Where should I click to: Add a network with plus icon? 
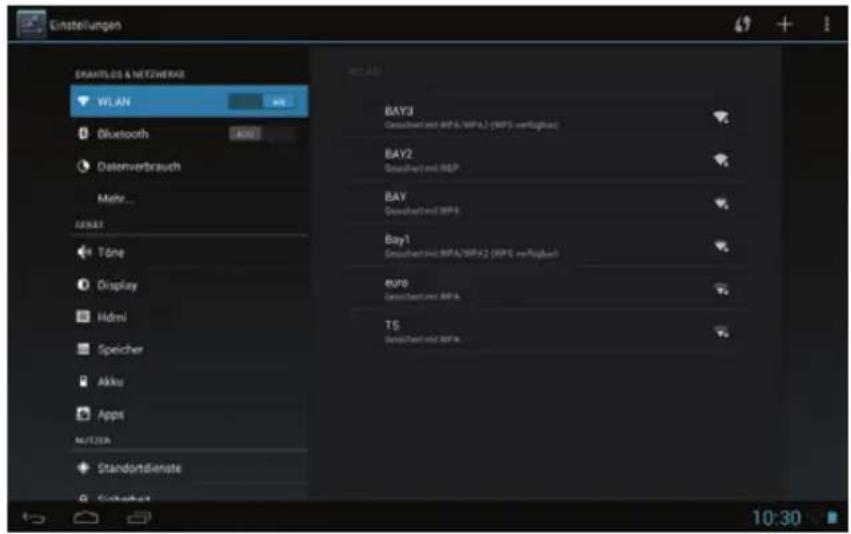(x=784, y=24)
